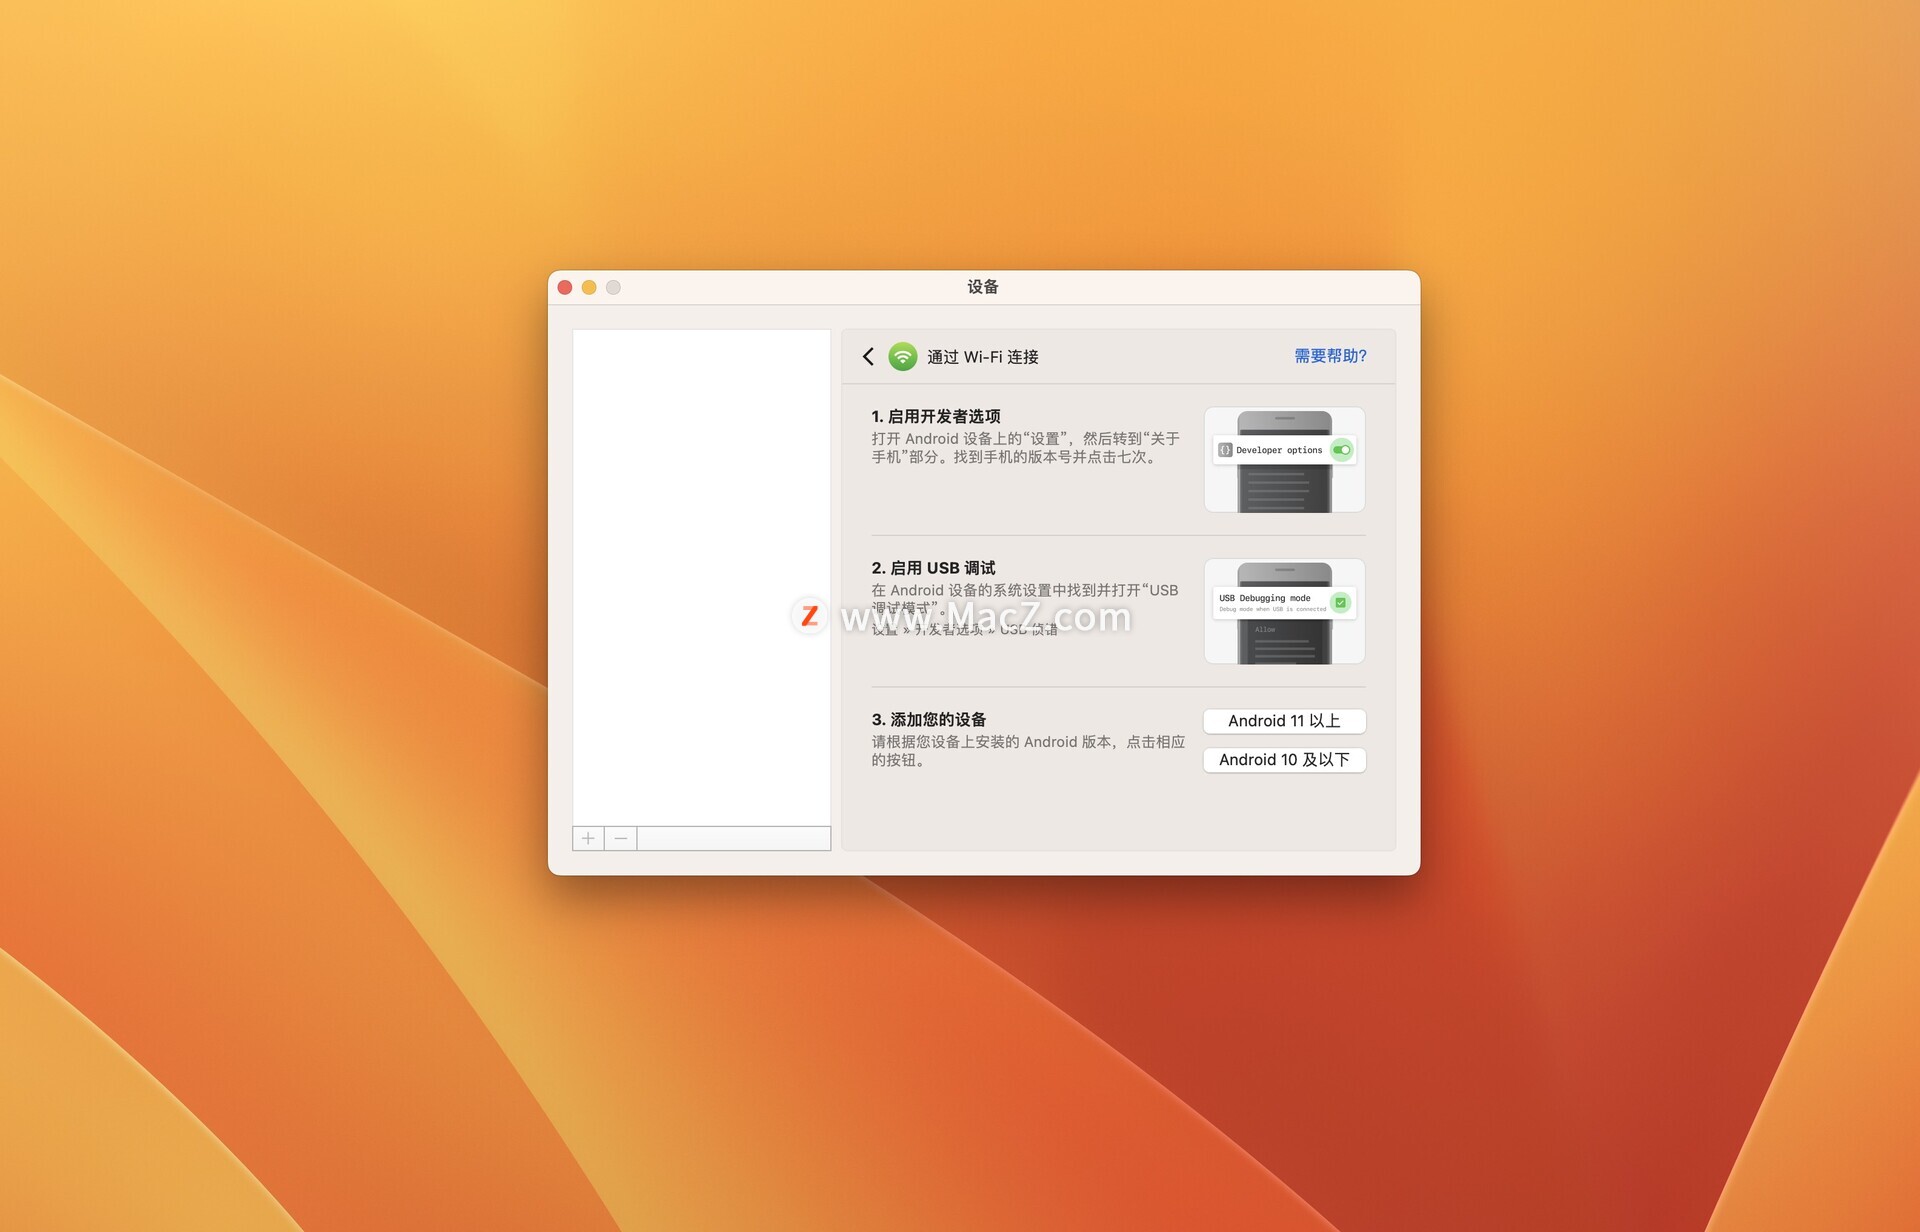Viewport: 1920px width, 1232px height.
Task: Go back using the chevron arrow
Action: 868,357
